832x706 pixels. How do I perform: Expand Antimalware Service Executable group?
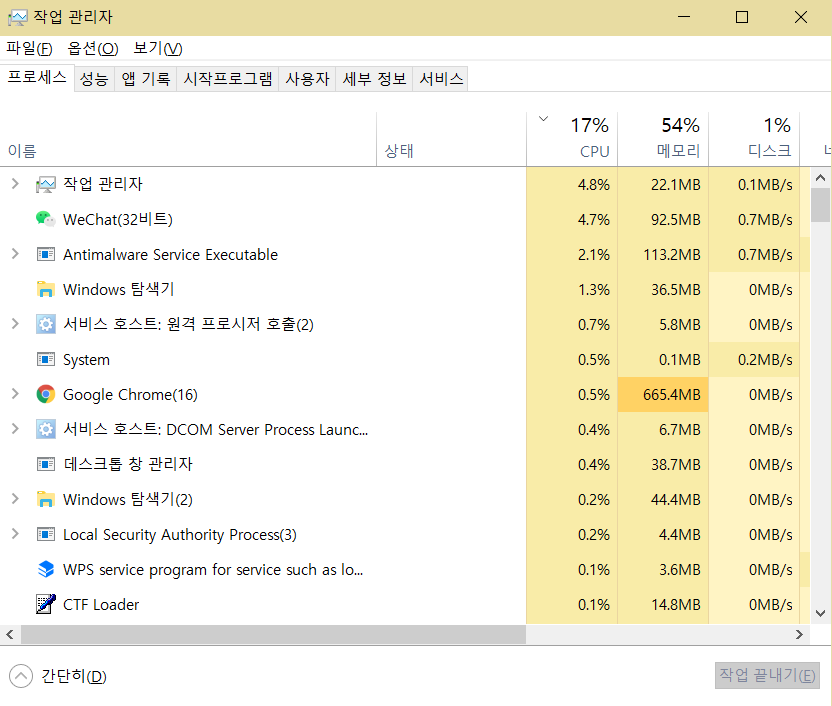(15, 254)
